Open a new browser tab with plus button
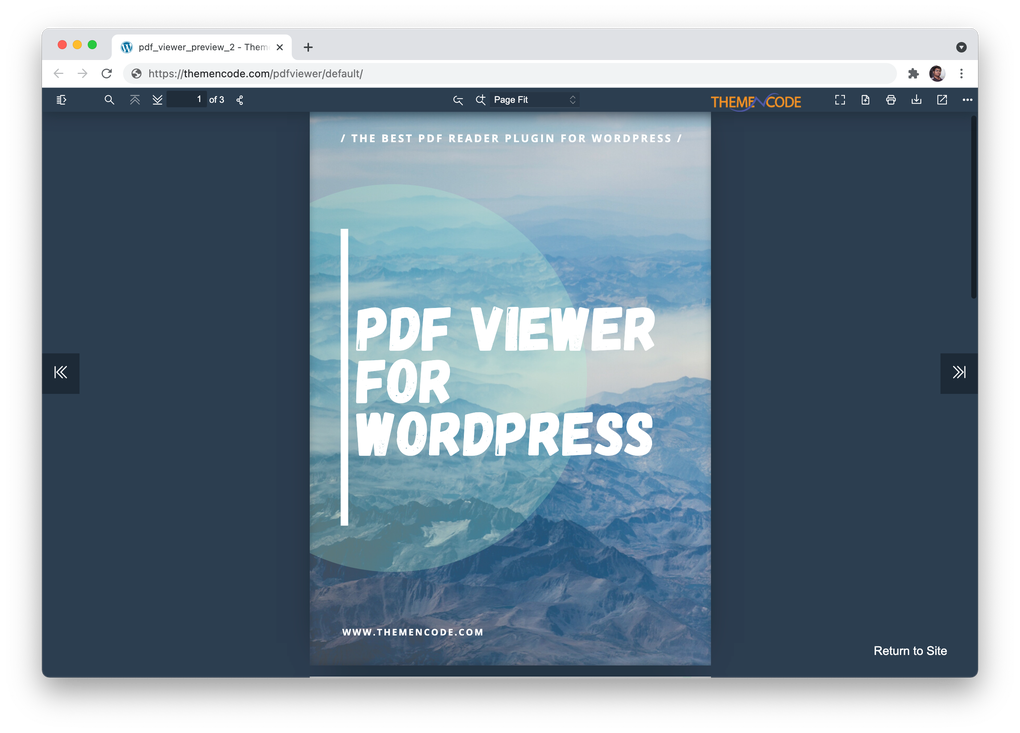1020x733 pixels. pos(308,46)
